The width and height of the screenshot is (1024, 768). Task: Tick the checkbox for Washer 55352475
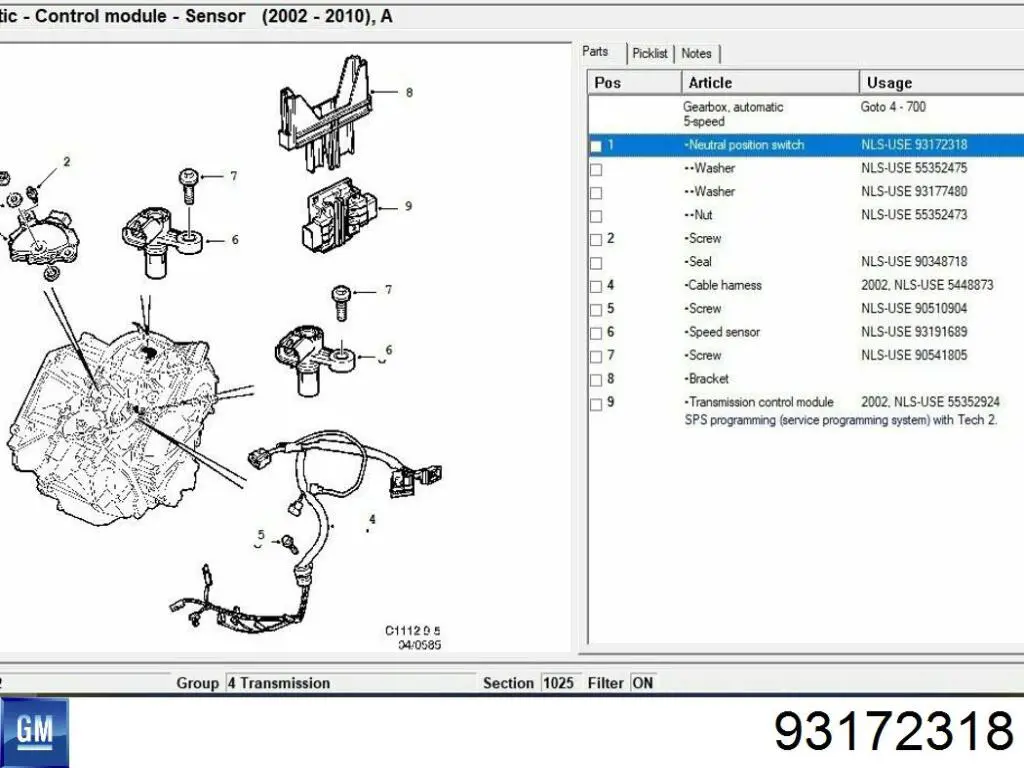(x=596, y=170)
